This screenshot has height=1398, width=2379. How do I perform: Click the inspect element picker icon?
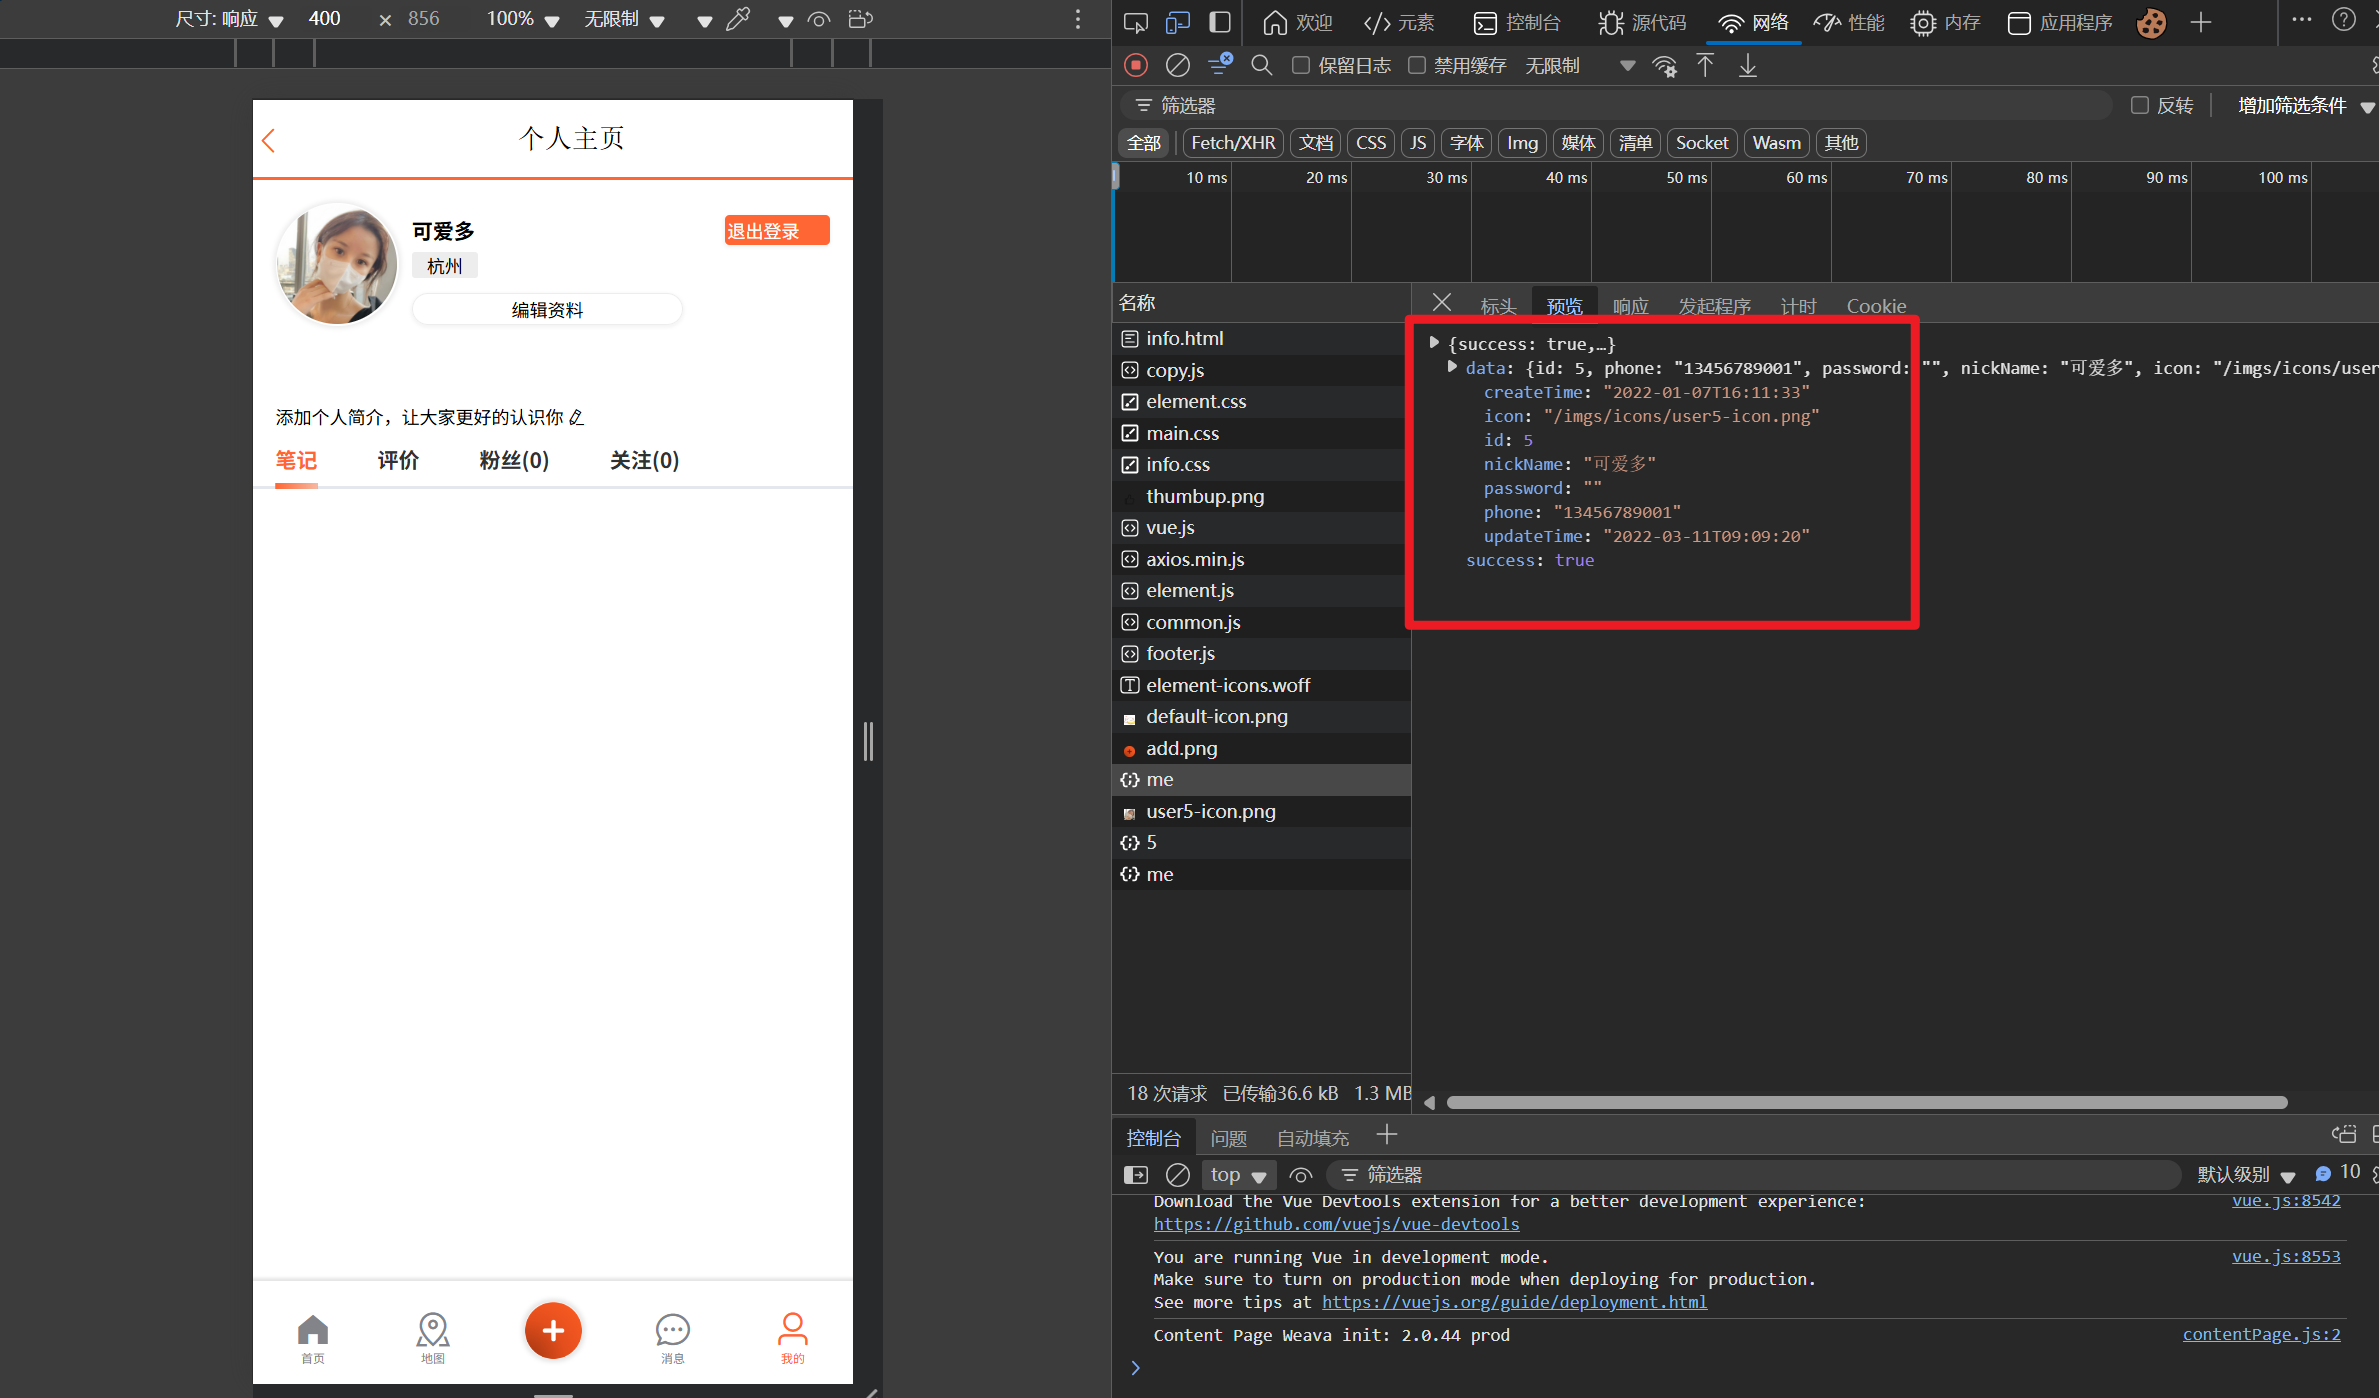coord(1136,22)
